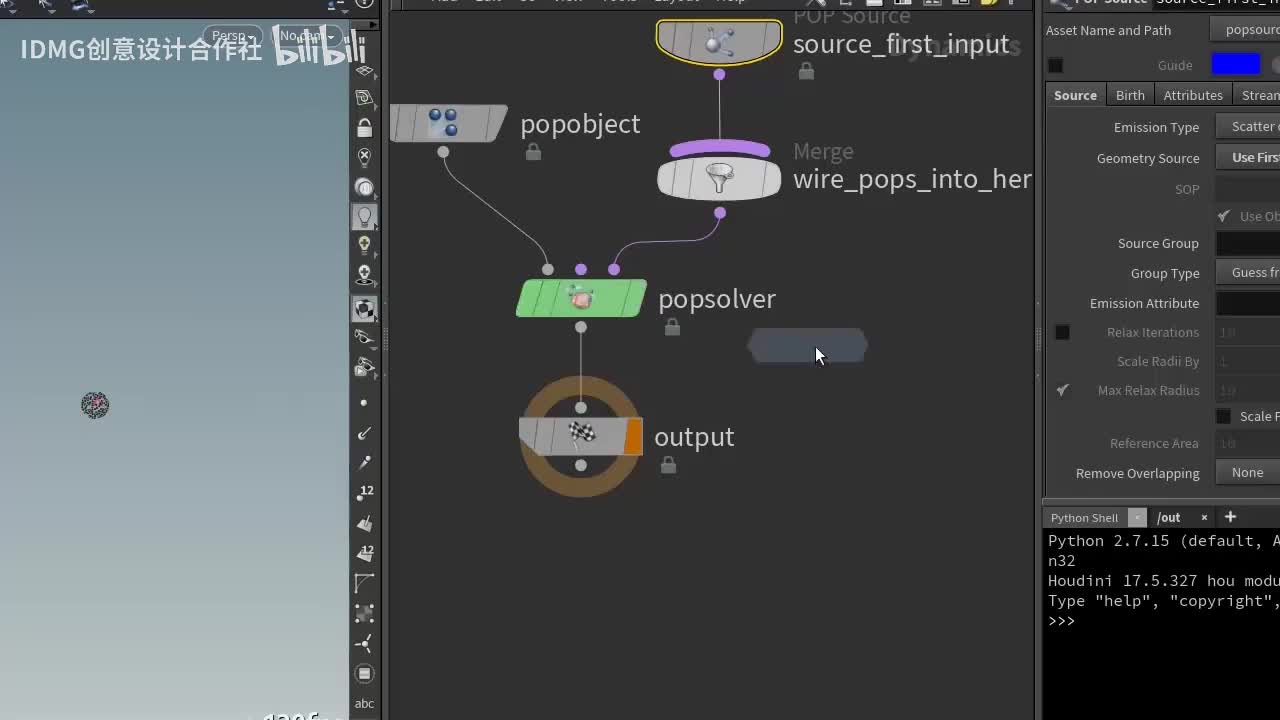
Task: Open the Emission Type dropdown
Action: click(1248, 127)
